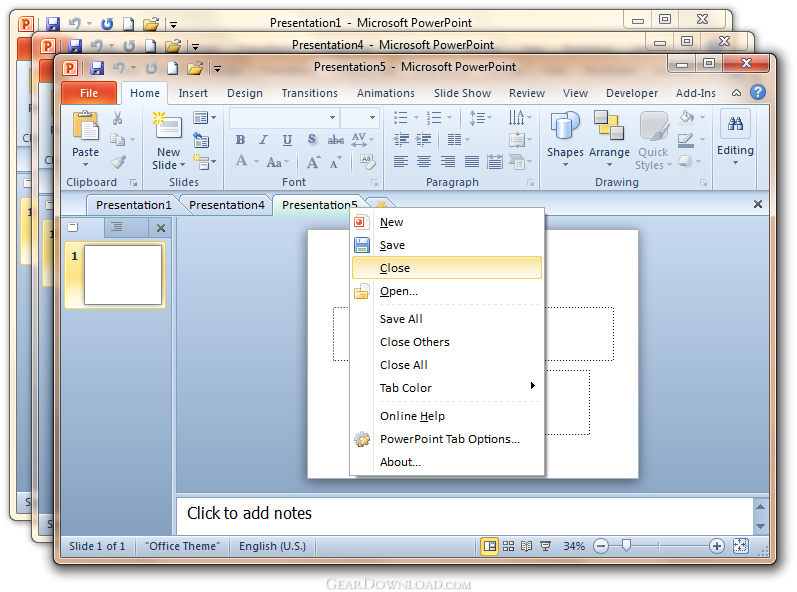The image size is (797, 592).
Task: Click Decrease List Level icon
Action: (x=401, y=139)
